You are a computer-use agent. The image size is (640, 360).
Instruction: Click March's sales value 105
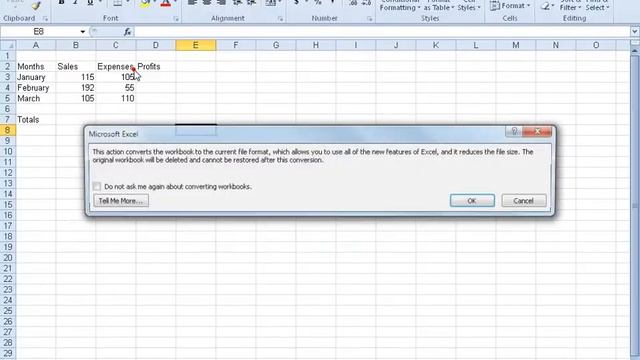click(x=76, y=98)
